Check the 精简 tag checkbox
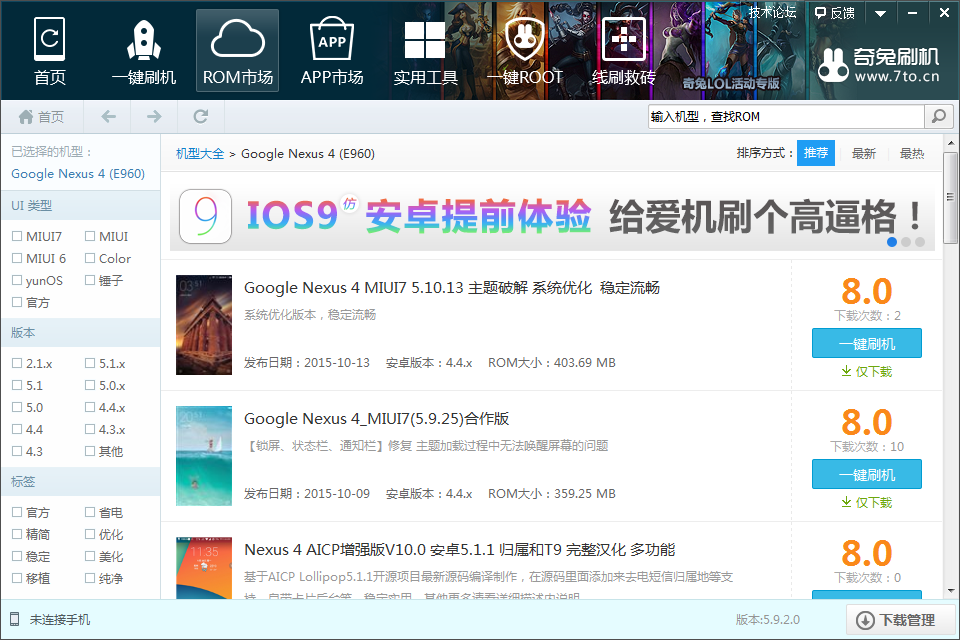This screenshot has height=640, width=960. (17, 535)
